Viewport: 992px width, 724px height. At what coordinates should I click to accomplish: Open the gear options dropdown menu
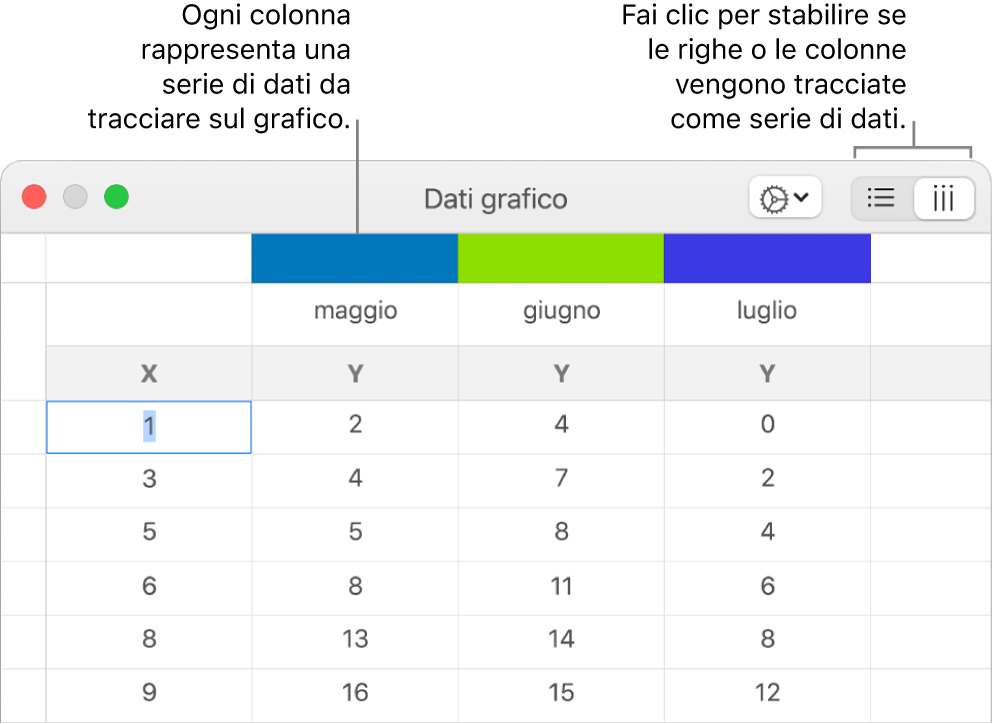pyautogui.click(x=784, y=199)
